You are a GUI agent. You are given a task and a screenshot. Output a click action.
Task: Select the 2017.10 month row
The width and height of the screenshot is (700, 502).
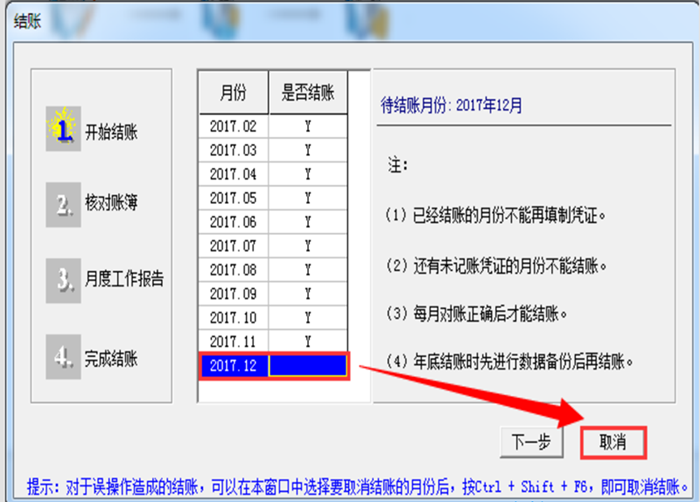(273, 318)
